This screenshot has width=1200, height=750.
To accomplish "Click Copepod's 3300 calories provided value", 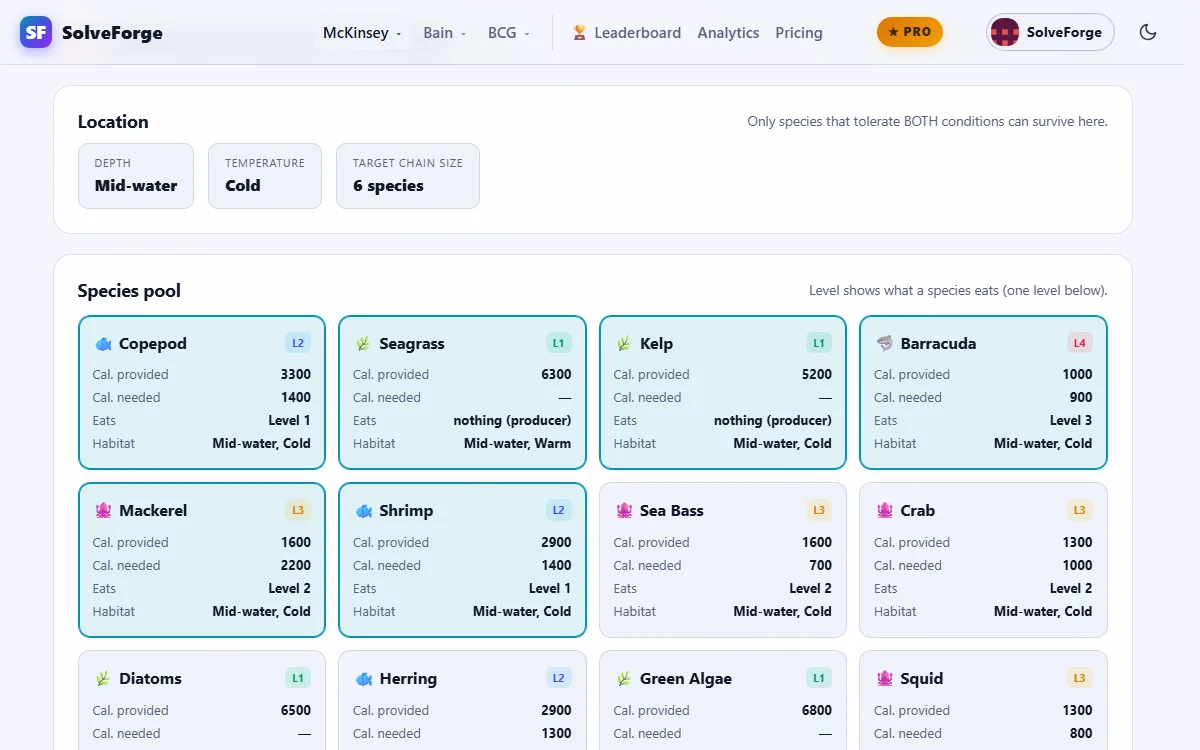I will (296, 375).
